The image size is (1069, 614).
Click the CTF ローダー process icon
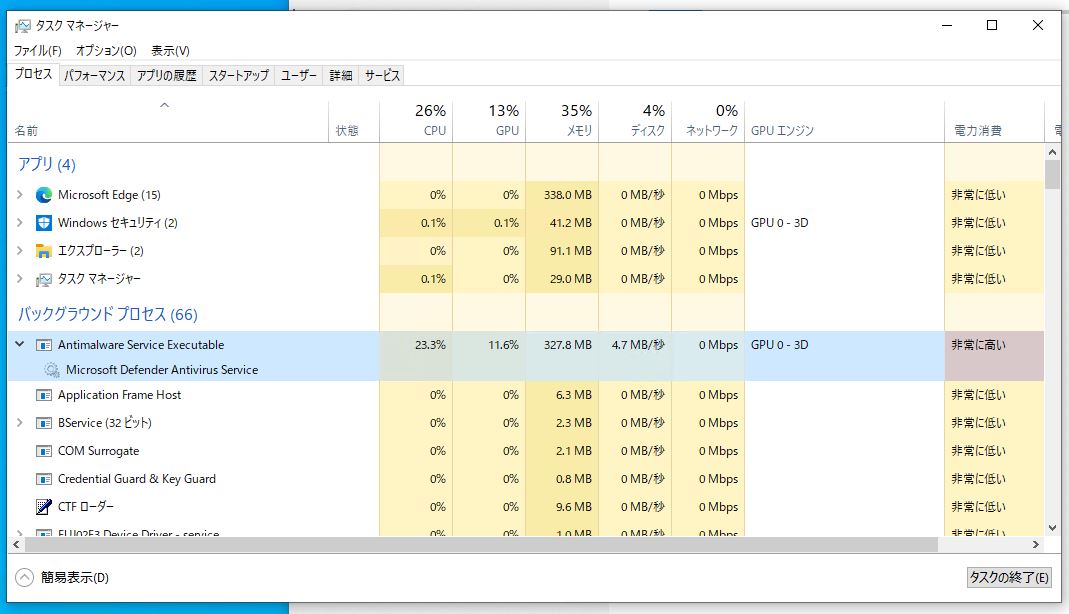(42, 507)
